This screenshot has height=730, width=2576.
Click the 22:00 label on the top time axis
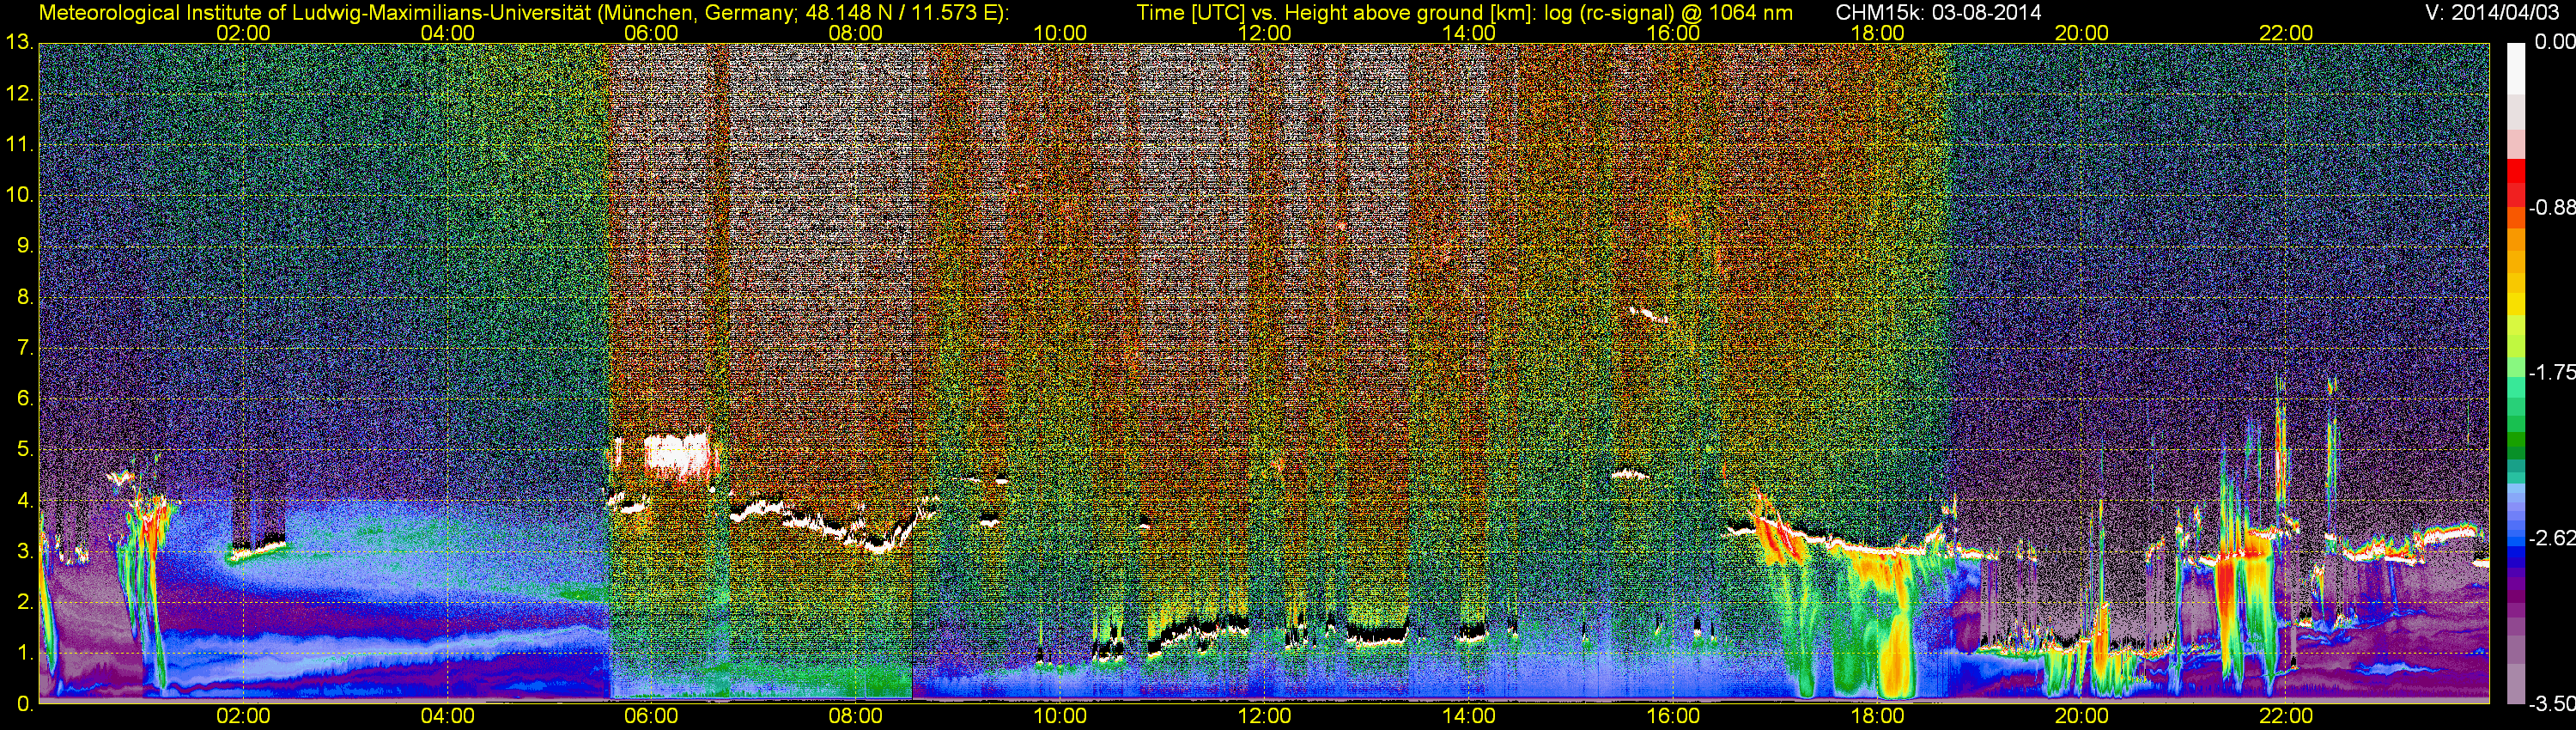(x=2286, y=33)
